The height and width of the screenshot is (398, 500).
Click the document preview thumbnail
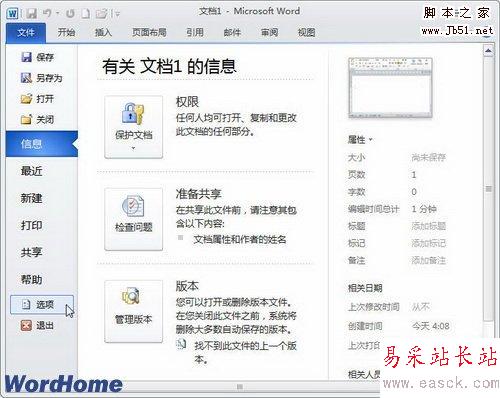(x=390, y=88)
